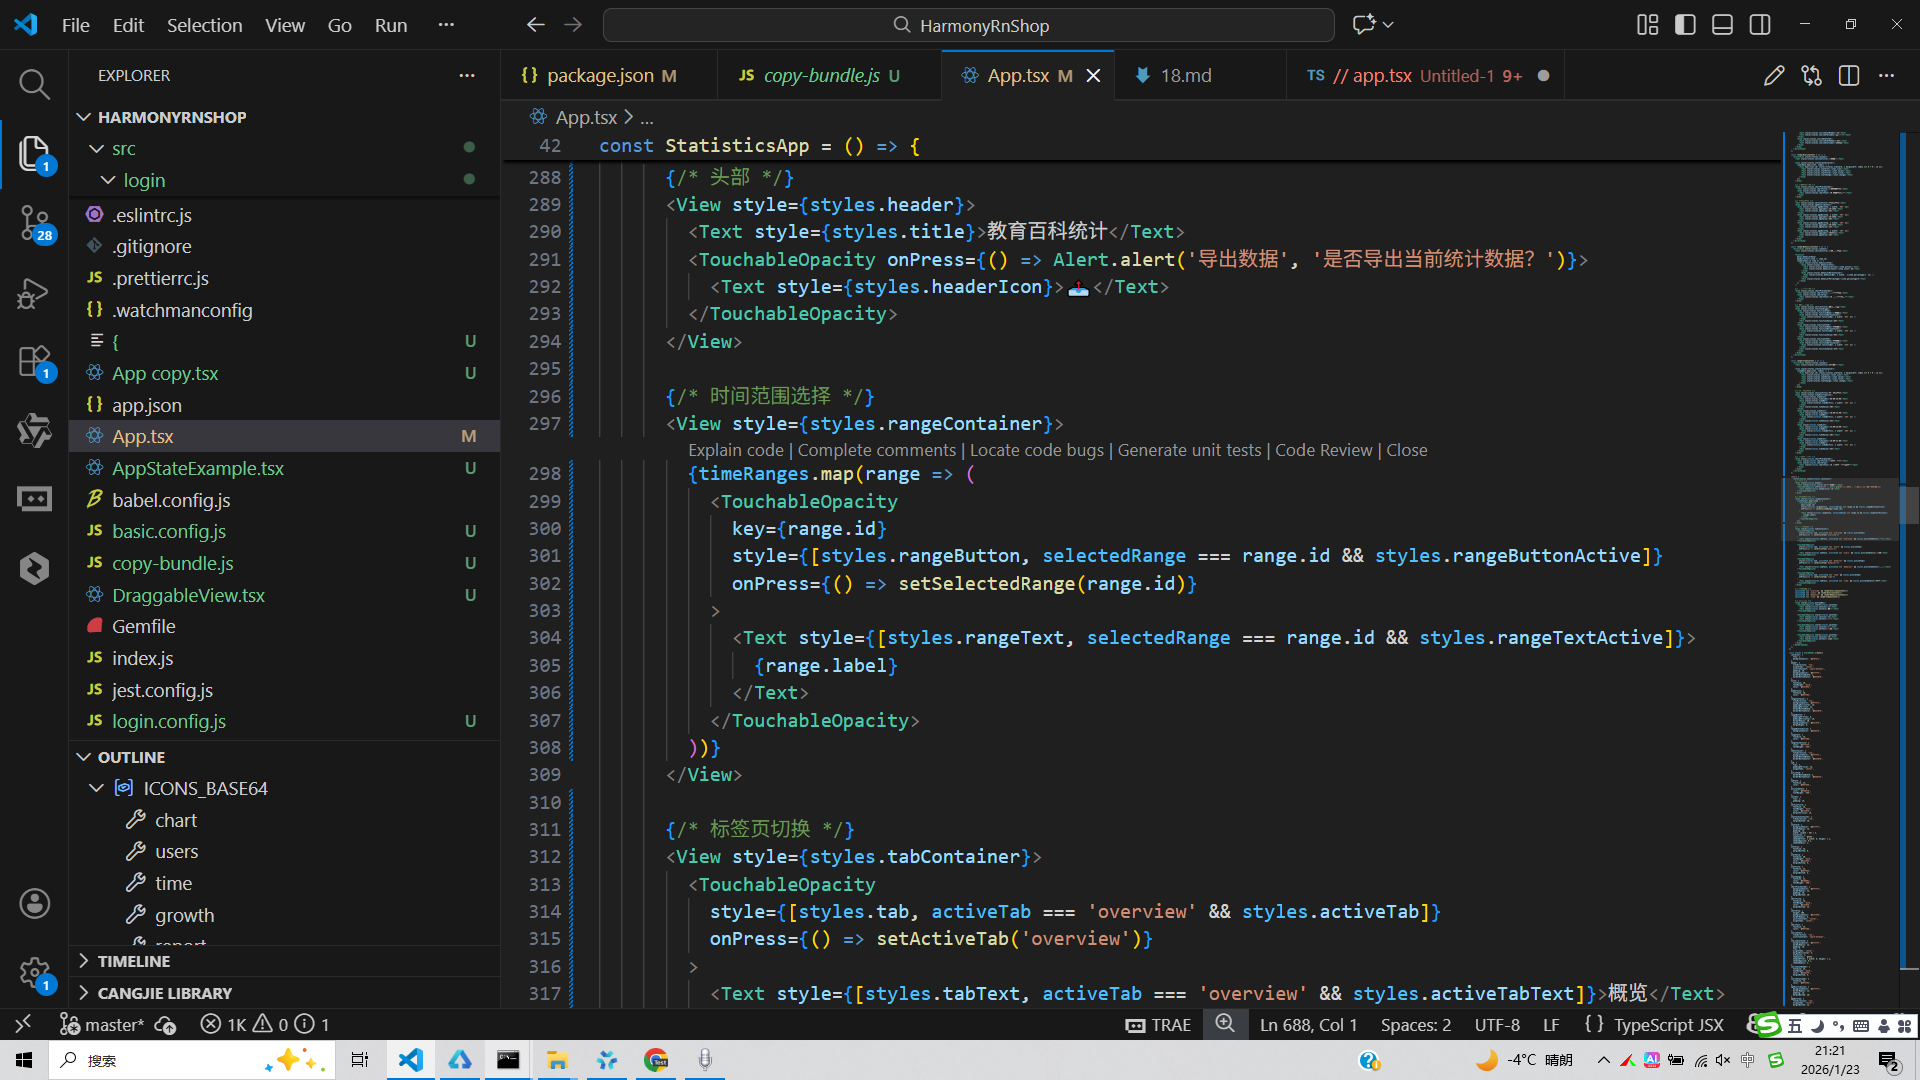1920x1080 pixels.
Task: Switch to the package.json tab
Action: [x=600, y=76]
